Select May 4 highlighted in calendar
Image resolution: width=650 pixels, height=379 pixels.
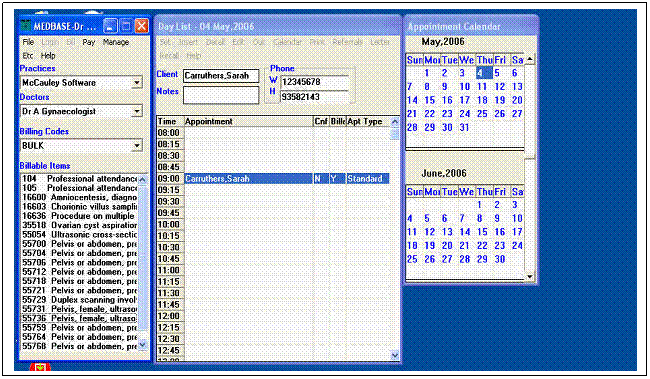484,73
